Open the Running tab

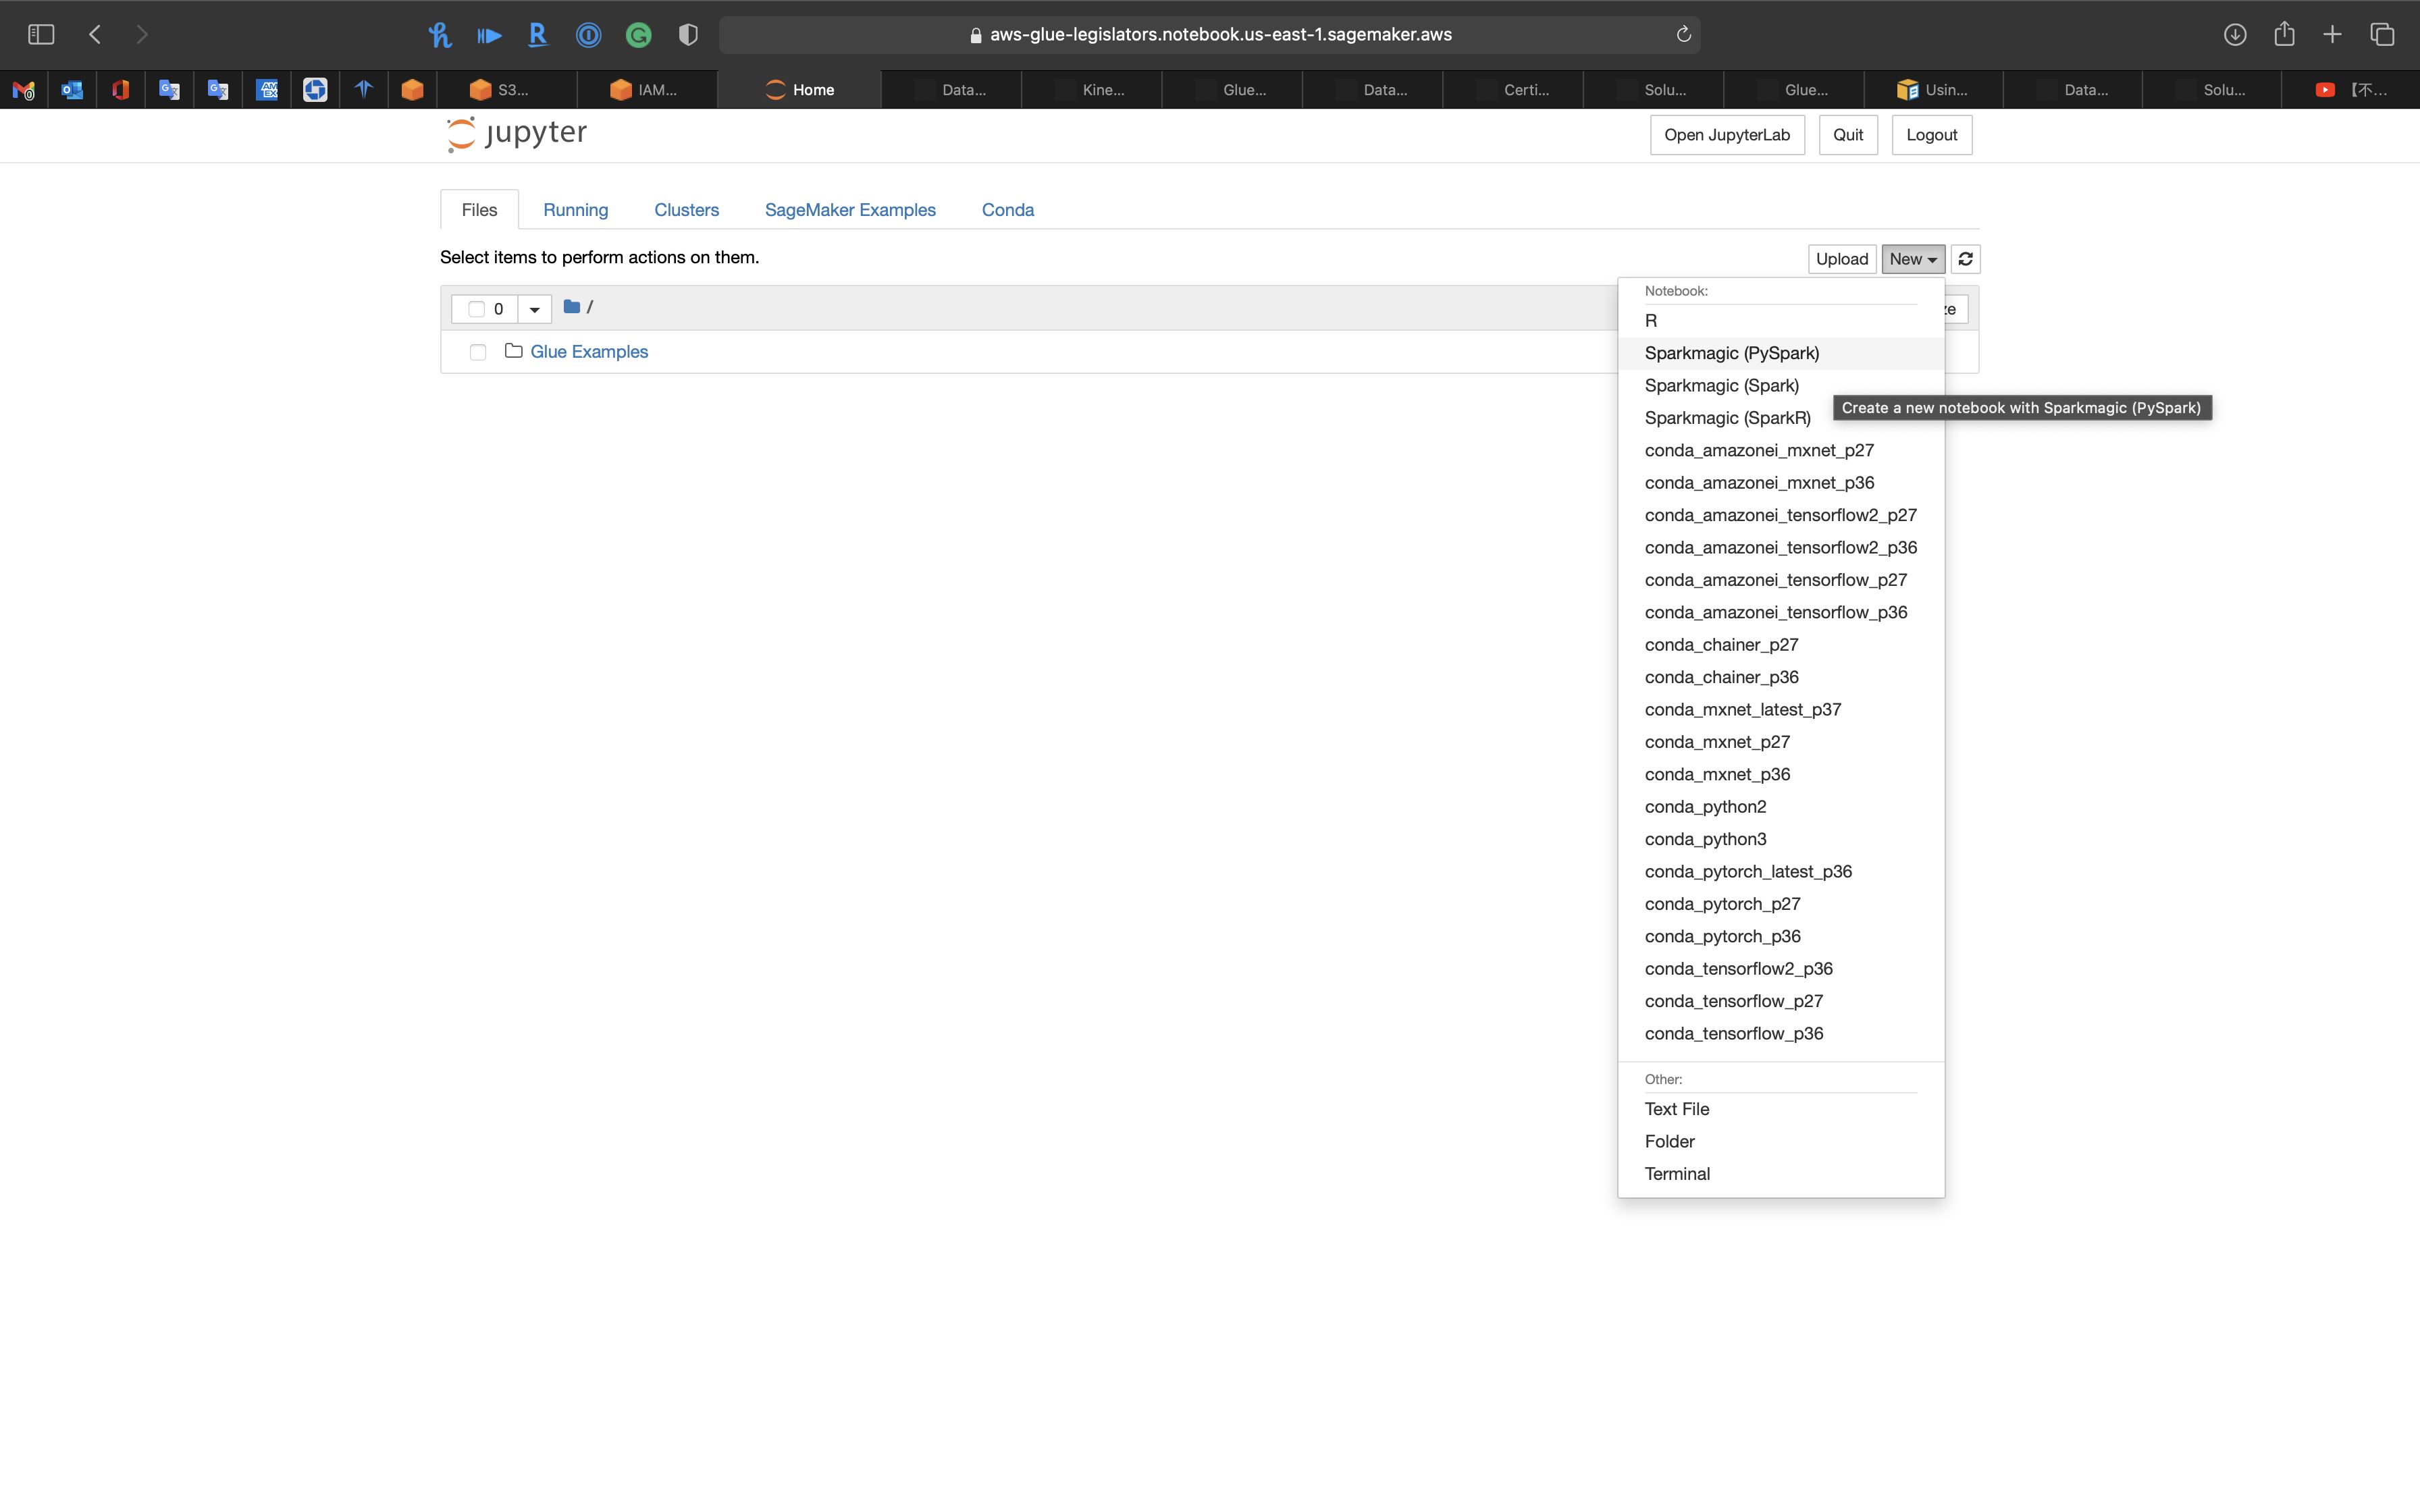[575, 210]
